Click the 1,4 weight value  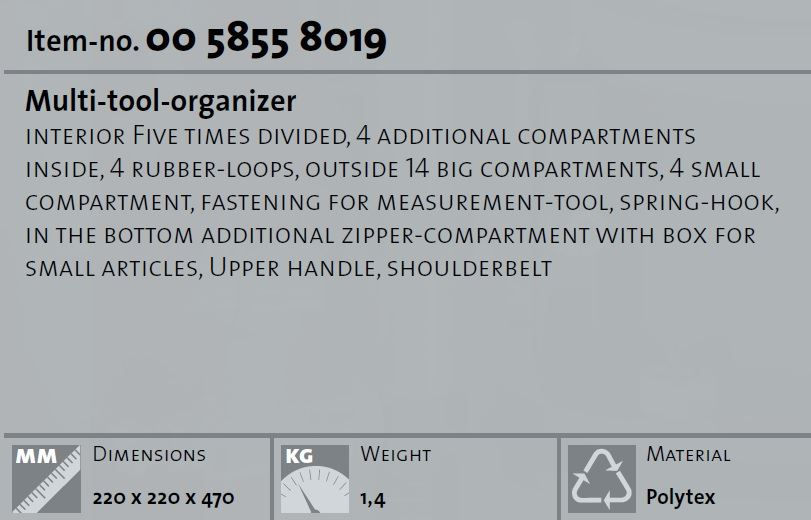point(373,499)
